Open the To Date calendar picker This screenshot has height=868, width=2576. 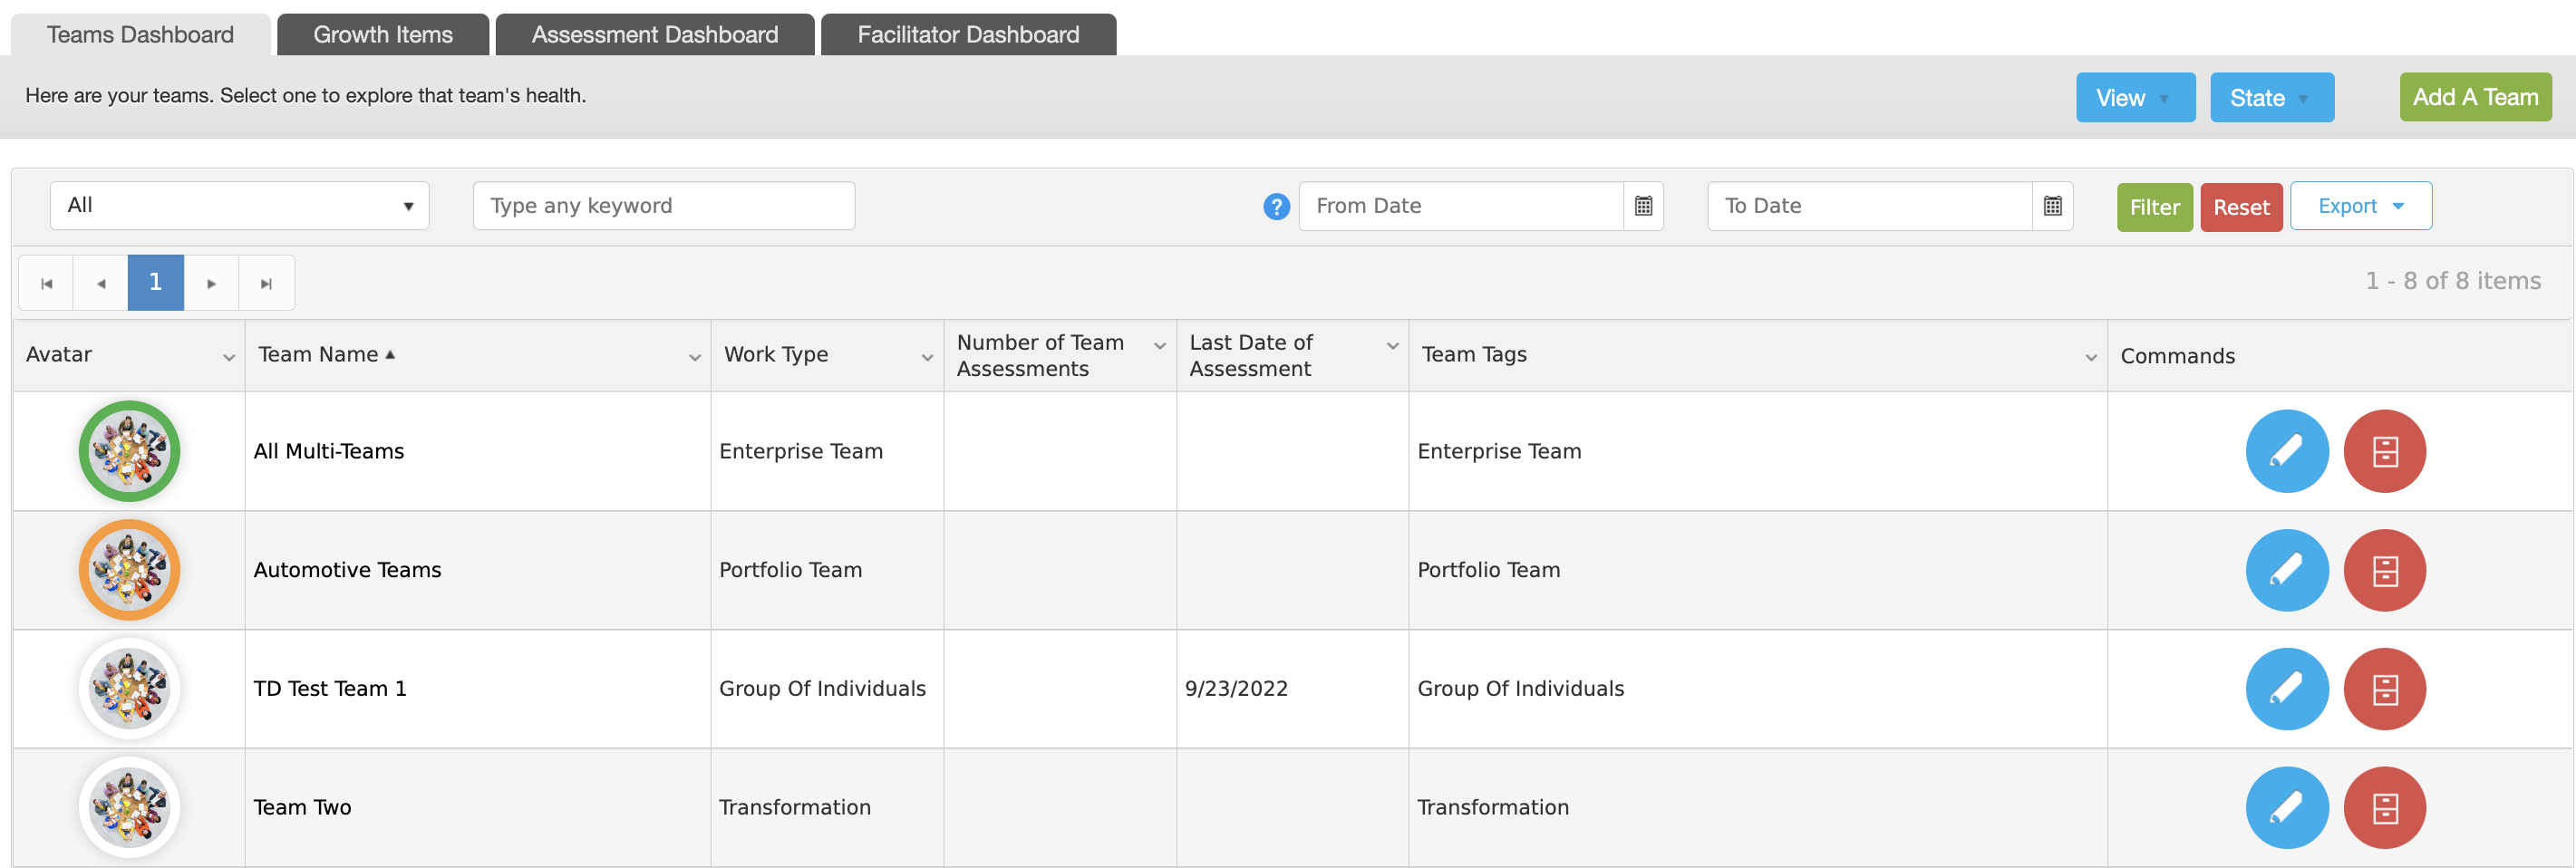click(x=2052, y=206)
